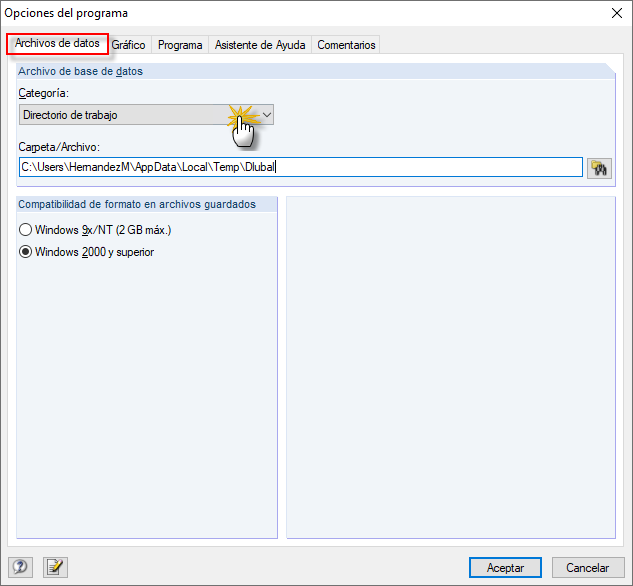This screenshot has height=586, width=633.
Task: Open the Asistente de Ayuda tab
Action: click(260, 45)
